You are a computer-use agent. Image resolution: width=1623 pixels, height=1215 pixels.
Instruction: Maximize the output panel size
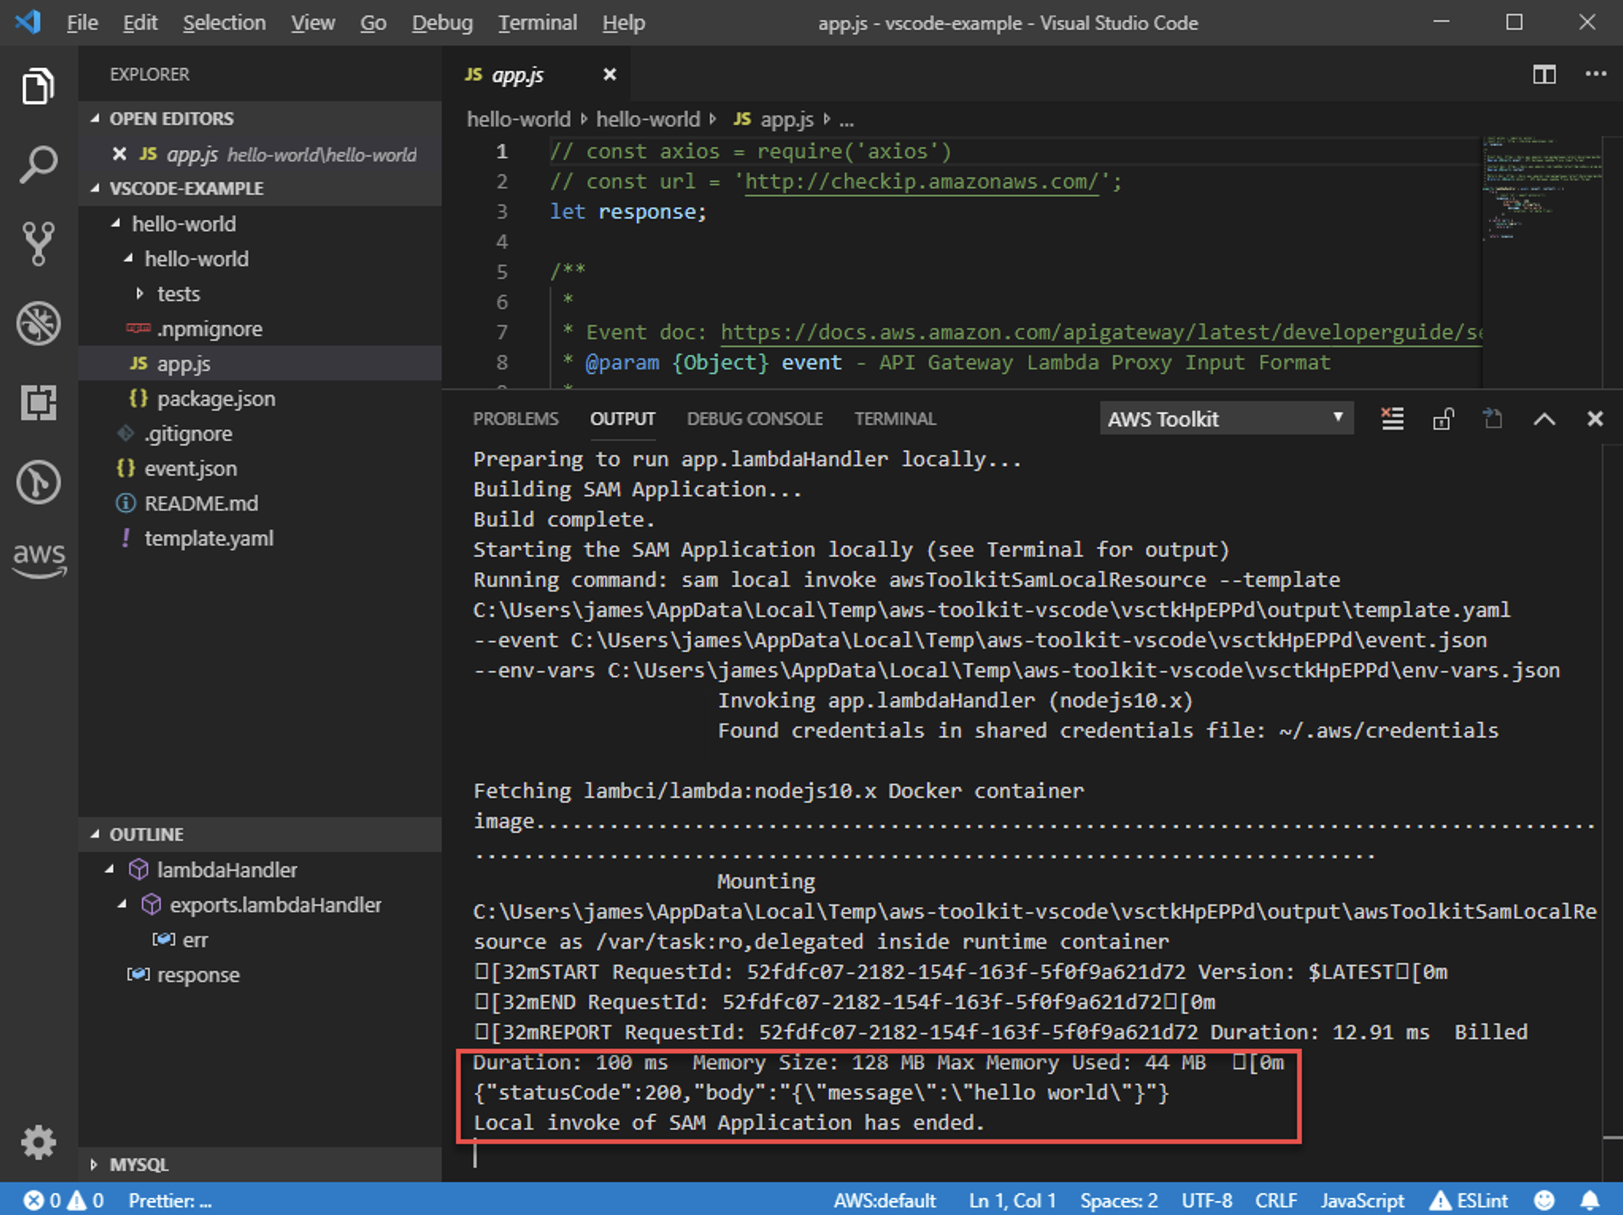(1544, 419)
